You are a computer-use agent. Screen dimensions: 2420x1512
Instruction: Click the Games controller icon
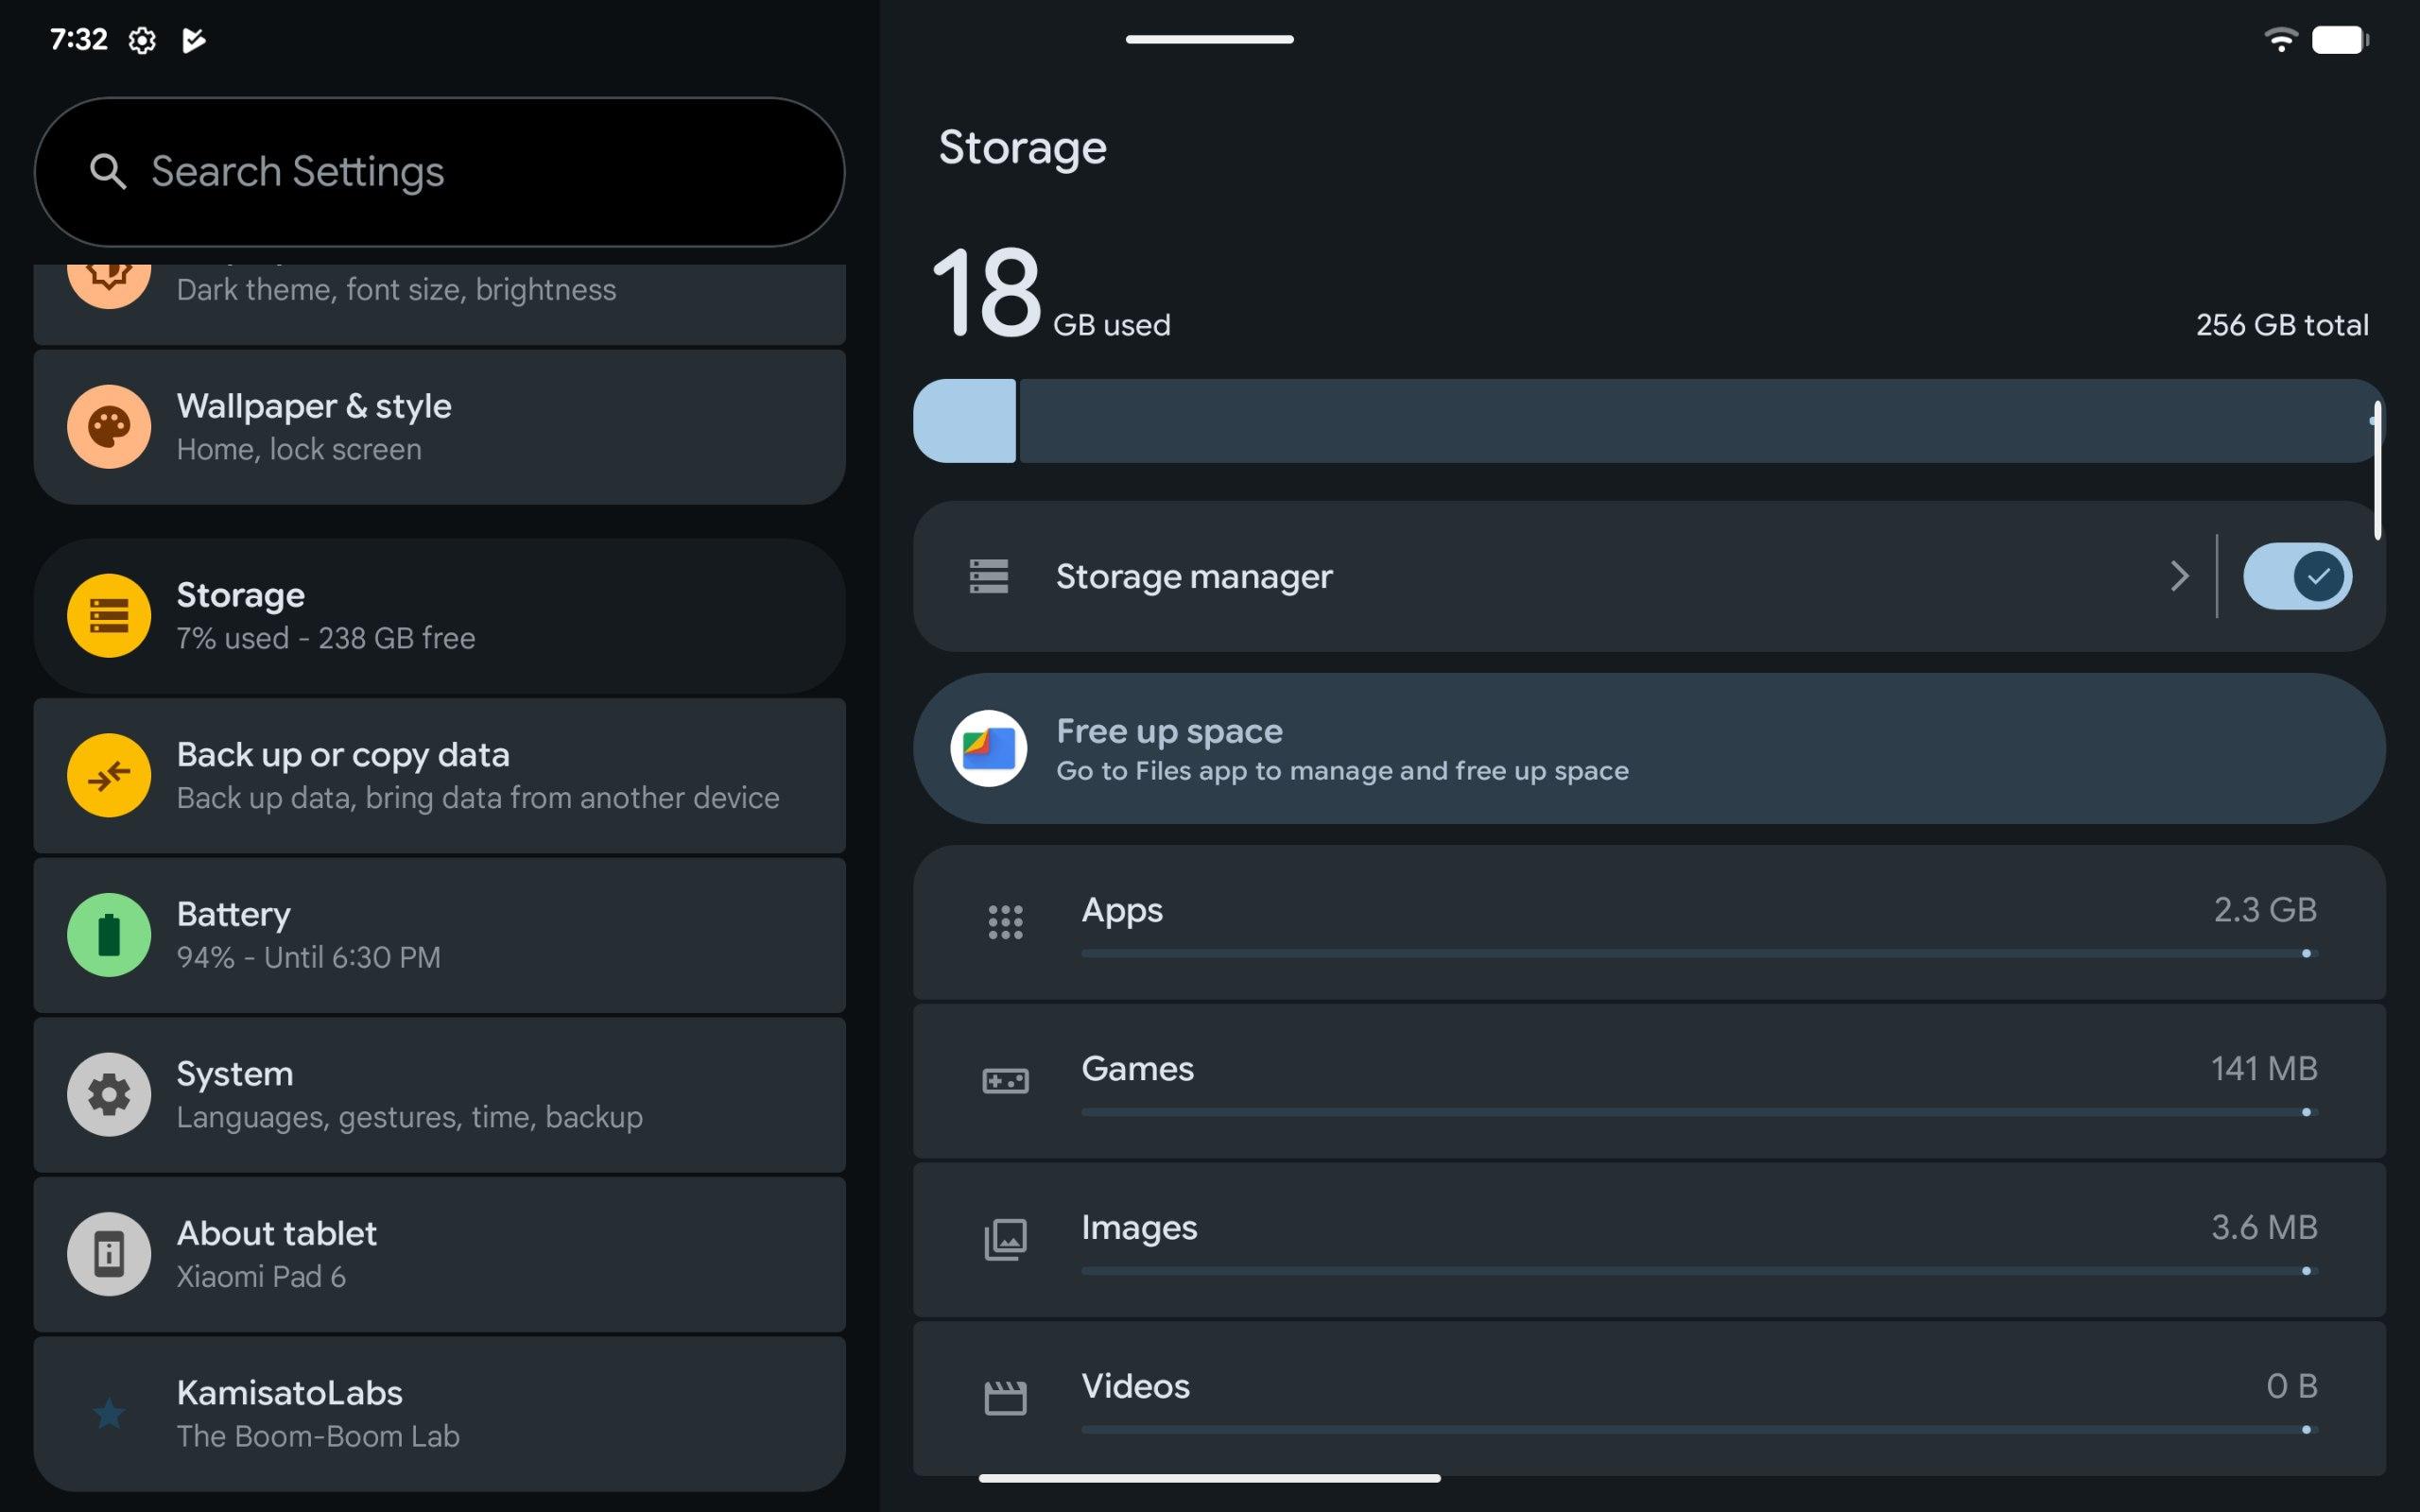coord(1005,1081)
